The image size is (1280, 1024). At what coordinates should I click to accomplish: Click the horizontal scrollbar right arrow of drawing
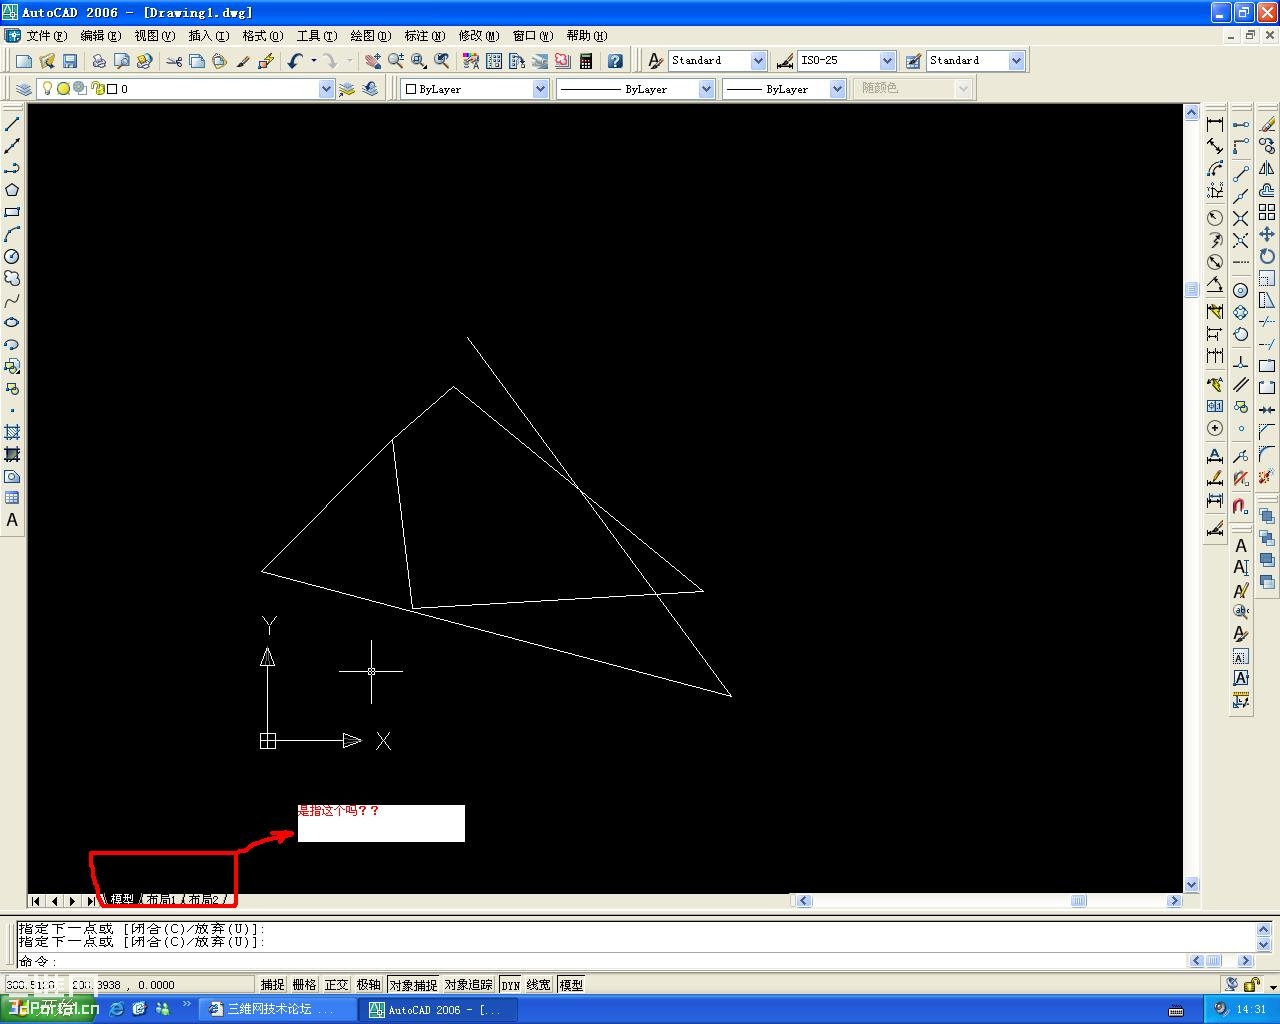[1174, 901]
